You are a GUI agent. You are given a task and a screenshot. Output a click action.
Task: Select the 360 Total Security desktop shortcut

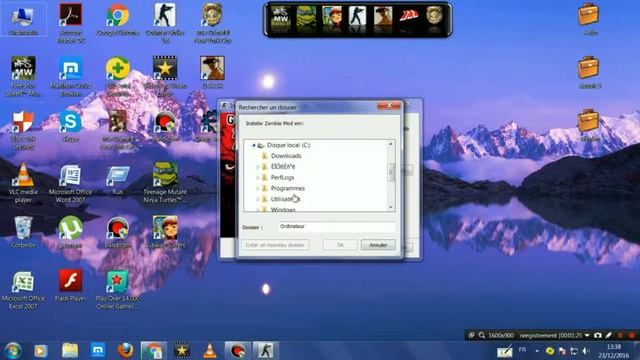tap(118, 76)
